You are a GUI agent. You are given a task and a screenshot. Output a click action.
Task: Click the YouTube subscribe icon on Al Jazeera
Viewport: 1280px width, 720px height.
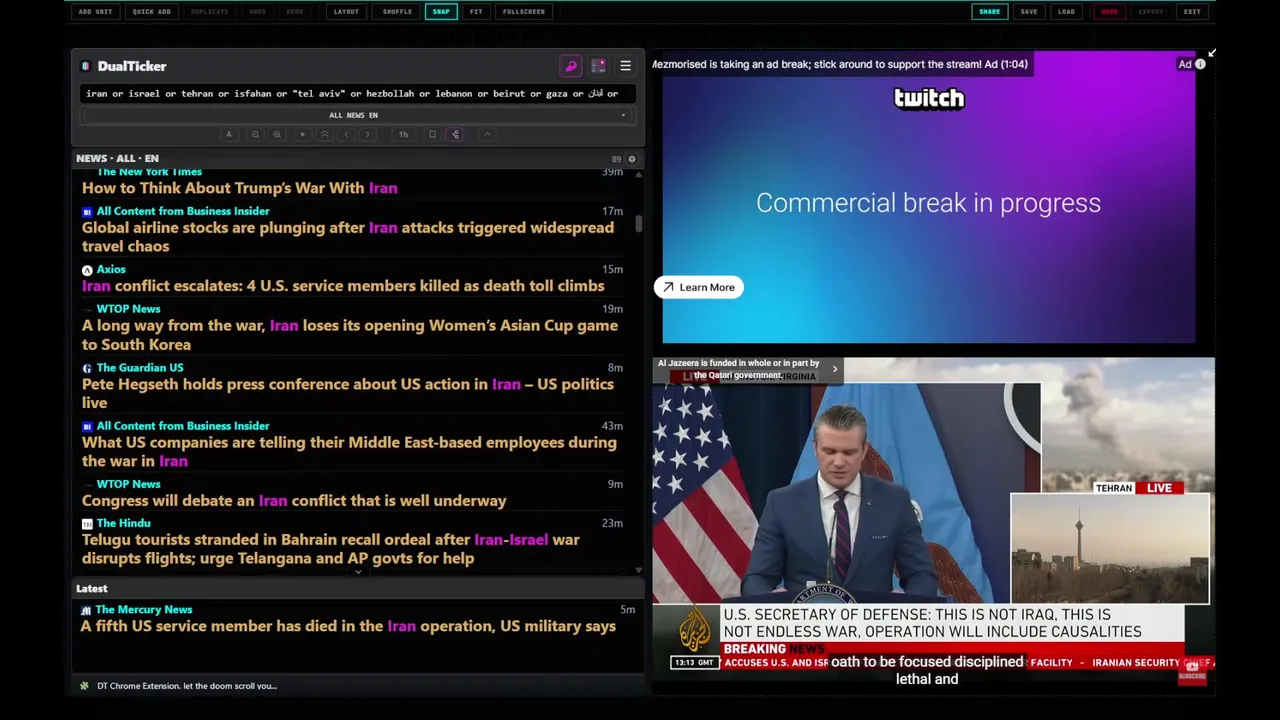coord(1192,671)
